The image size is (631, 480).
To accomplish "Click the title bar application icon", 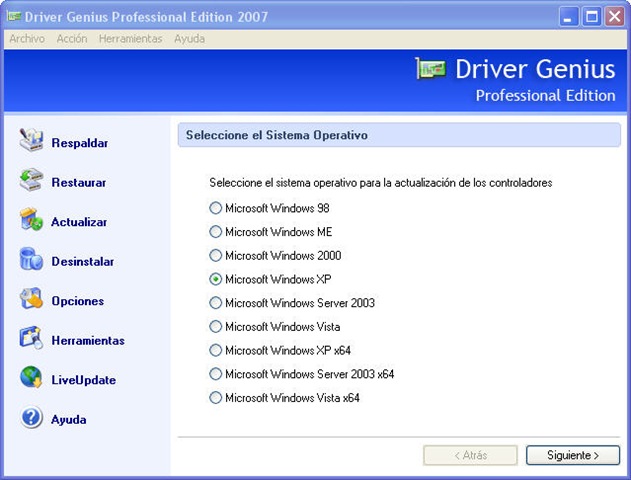I will pyautogui.click(x=14, y=16).
